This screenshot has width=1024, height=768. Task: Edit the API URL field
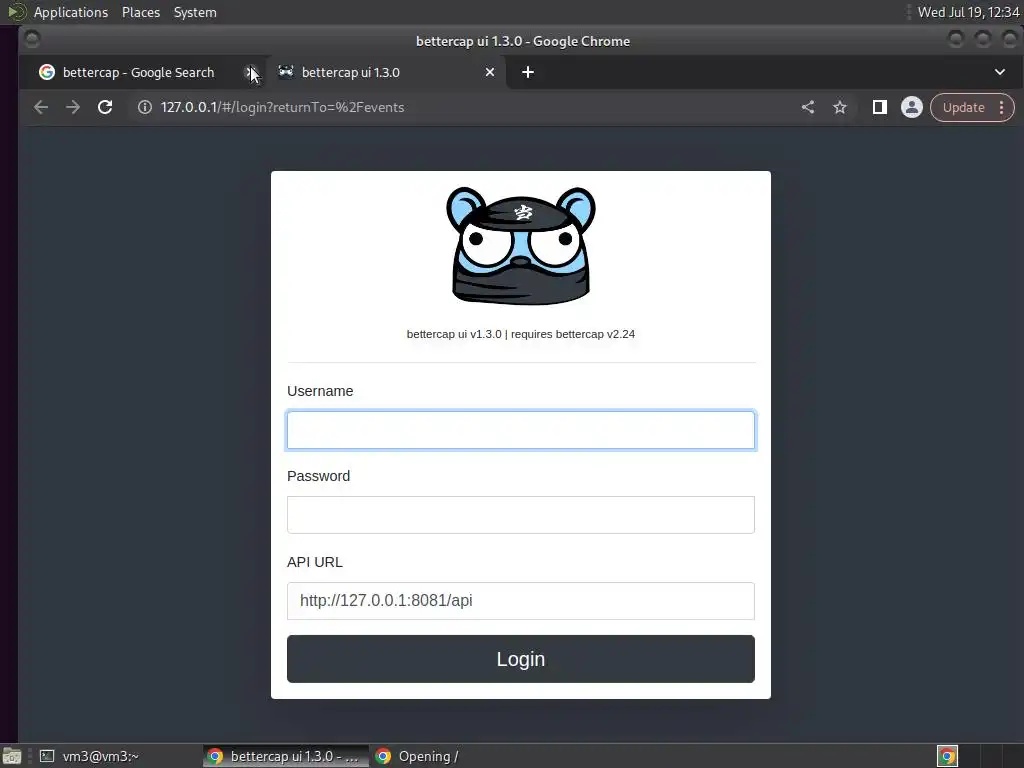pos(520,601)
